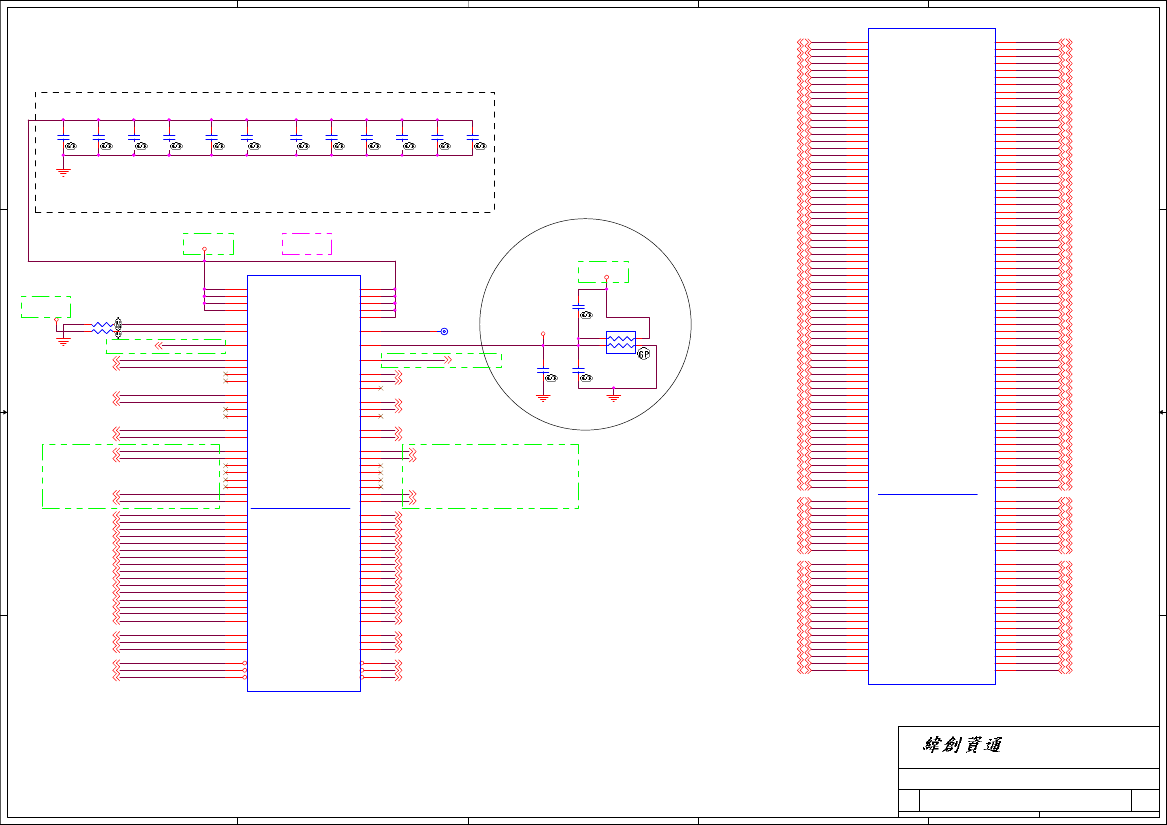Select the large connector block on the right

point(932,356)
